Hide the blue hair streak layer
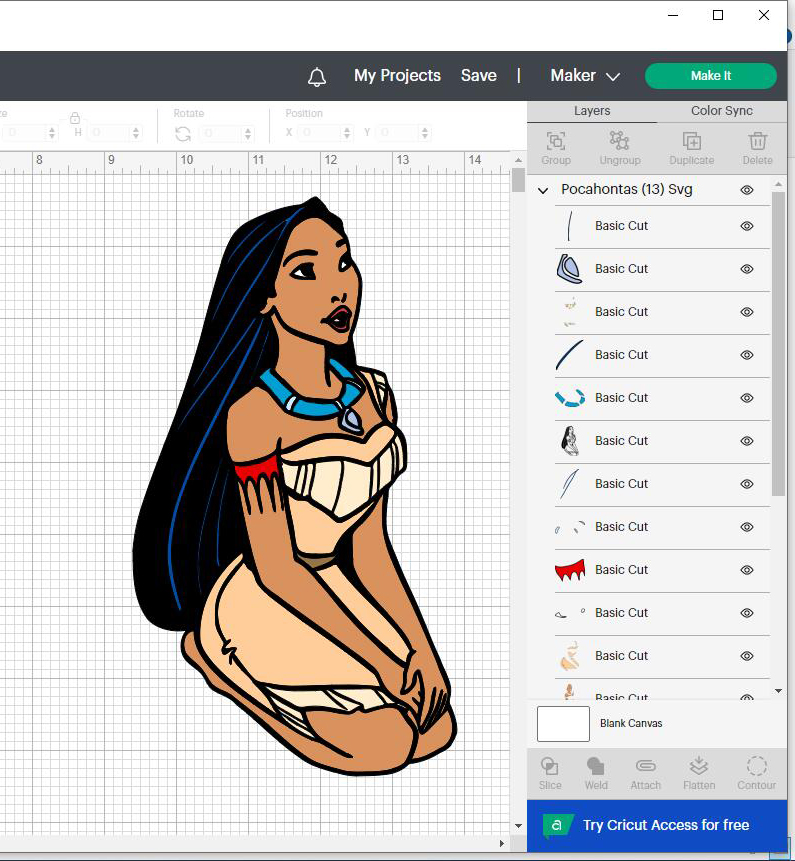Screen dimensions: 795x861 tap(747, 484)
